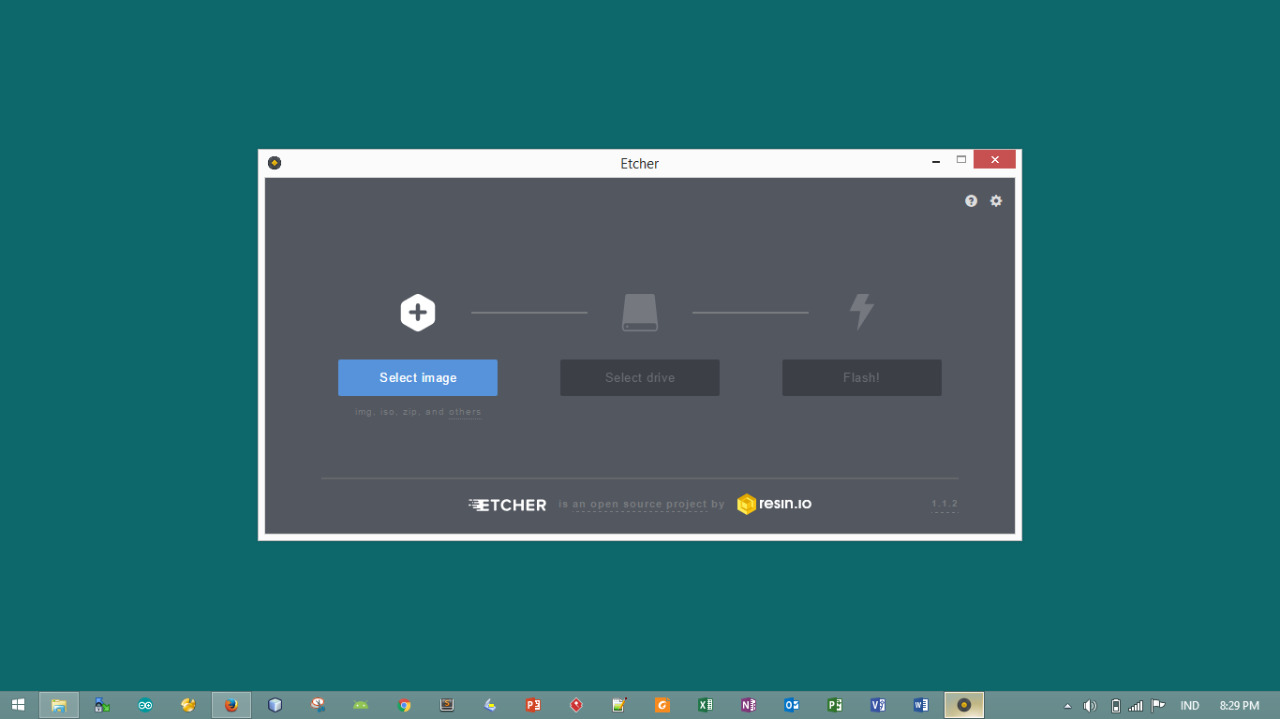Click the 1.1.2 version number link
1280x719 pixels.
pyautogui.click(x=944, y=504)
